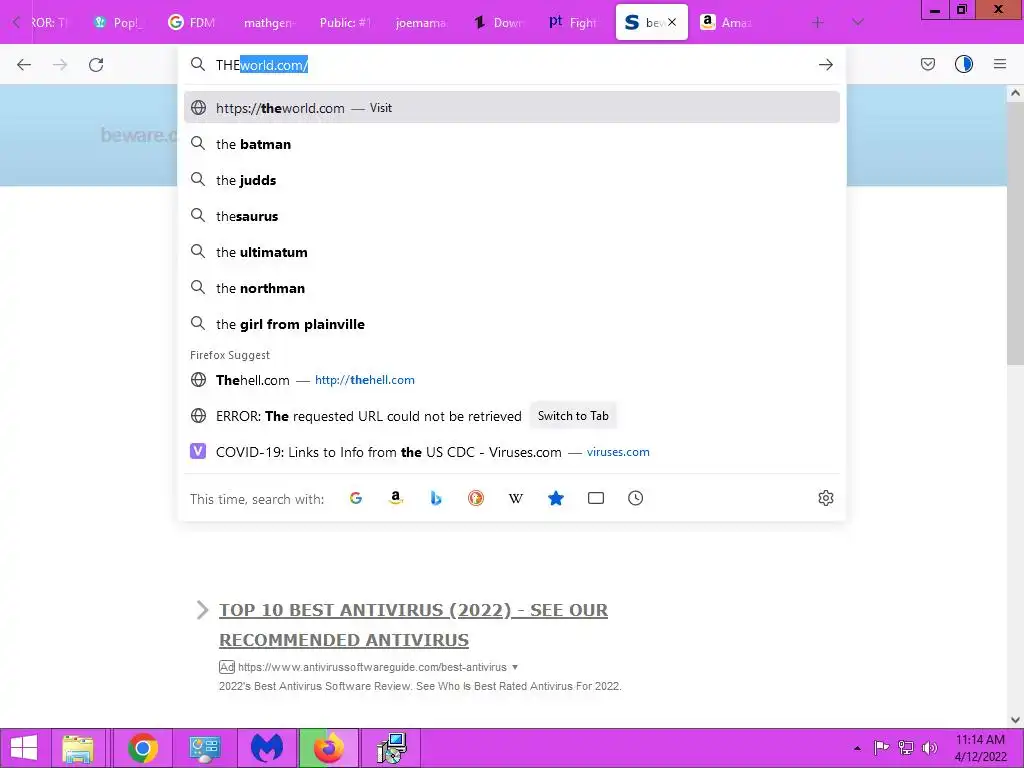Search open tabs using the tab icon

(x=596, y=498)
